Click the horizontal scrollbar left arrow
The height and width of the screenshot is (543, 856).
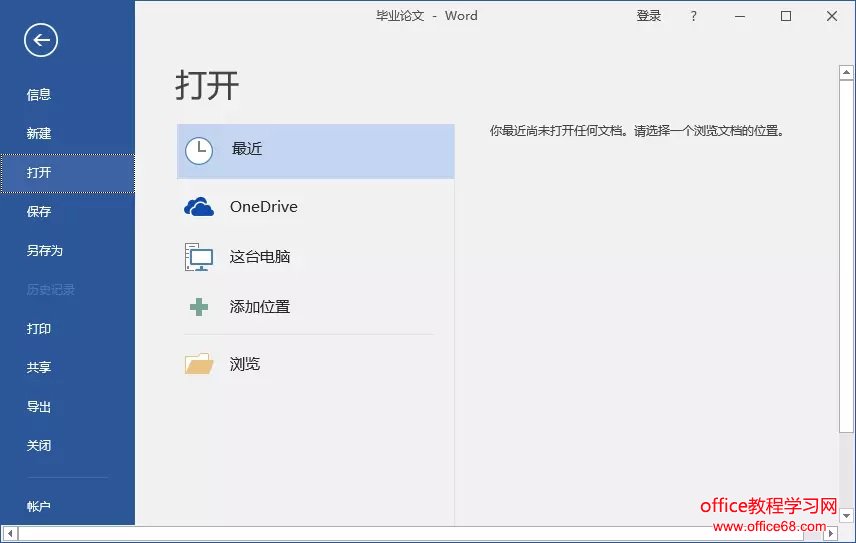click(x=10, y=534)
